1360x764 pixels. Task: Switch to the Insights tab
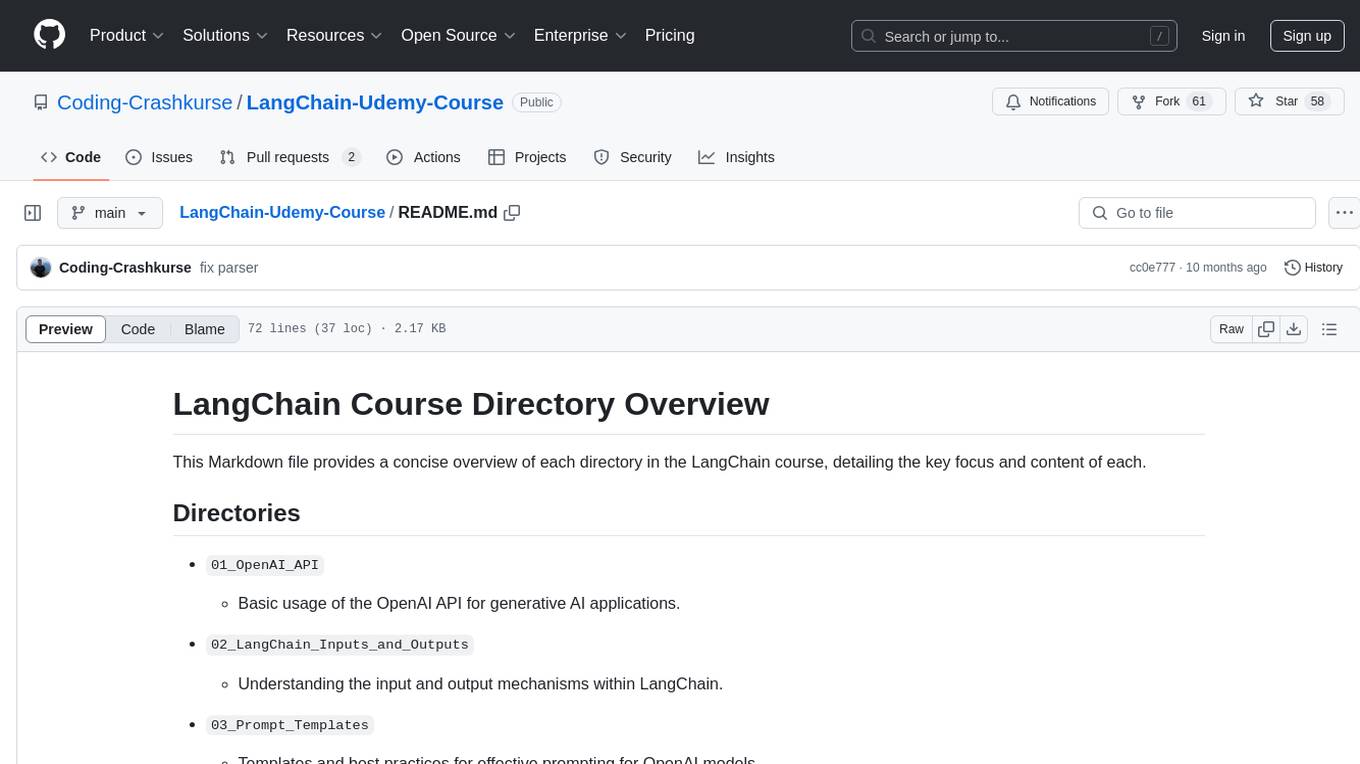coord(737,157)
